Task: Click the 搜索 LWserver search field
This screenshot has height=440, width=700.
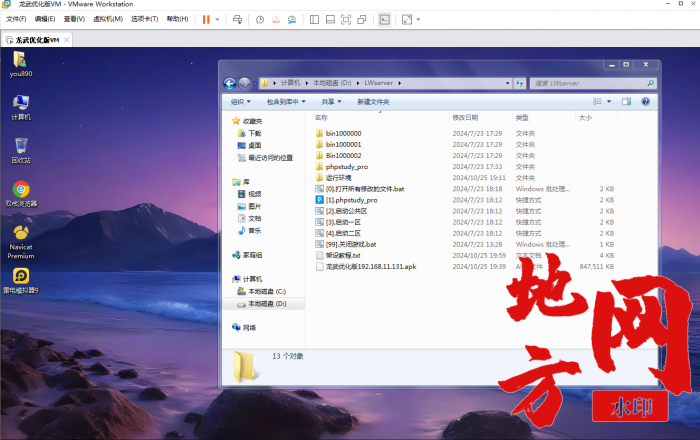Action: (593, 83)
